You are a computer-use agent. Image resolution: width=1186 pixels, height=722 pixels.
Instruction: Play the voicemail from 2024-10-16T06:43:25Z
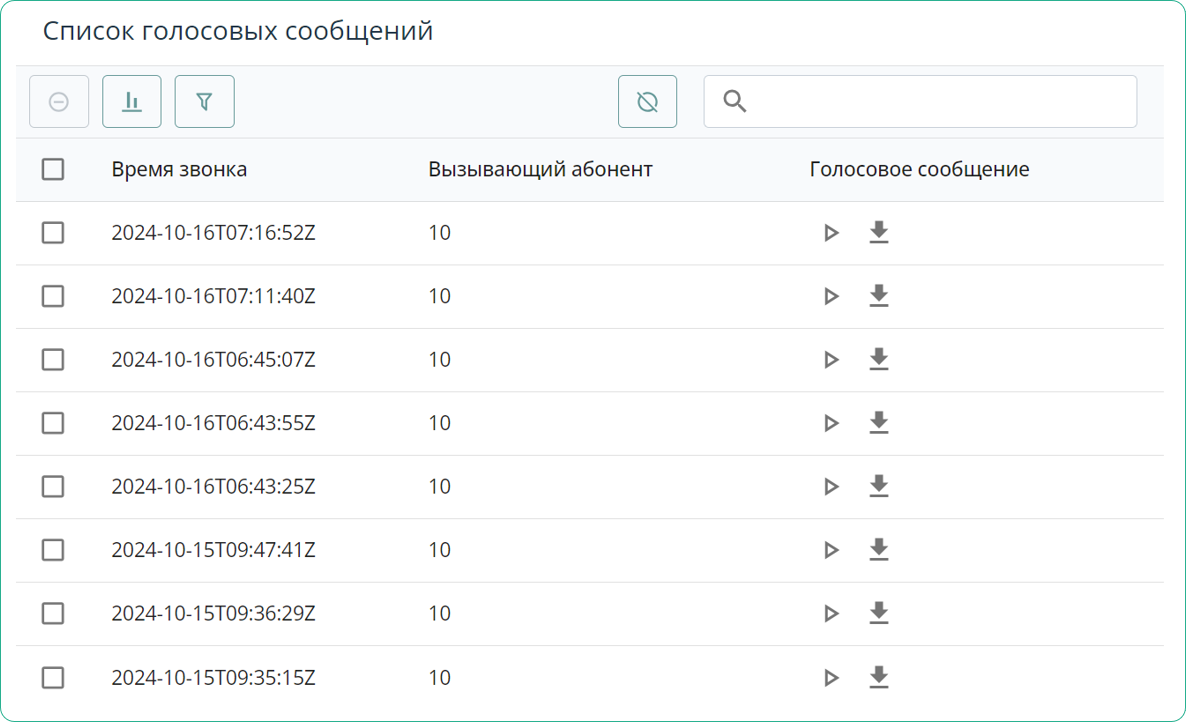tap(831, 486)
